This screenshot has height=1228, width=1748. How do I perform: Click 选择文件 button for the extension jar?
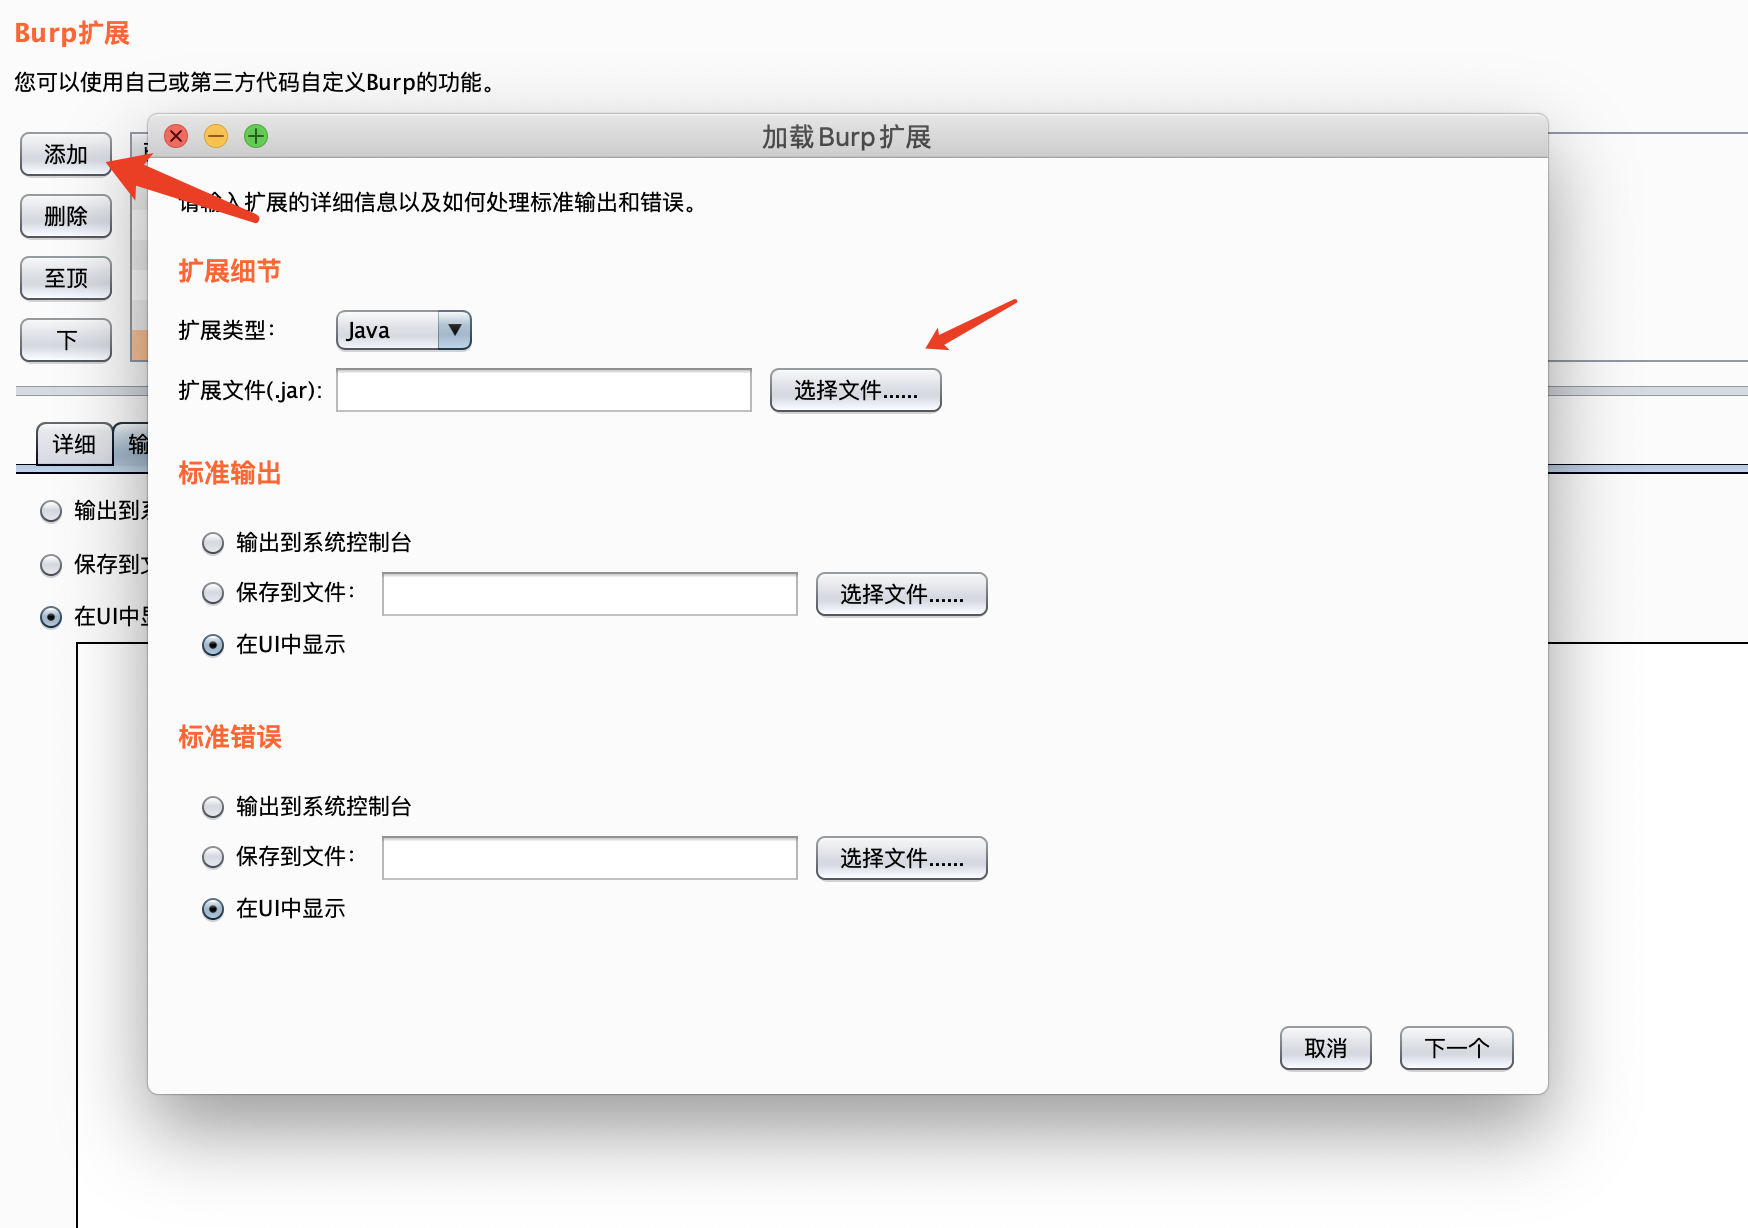(856, 390)
